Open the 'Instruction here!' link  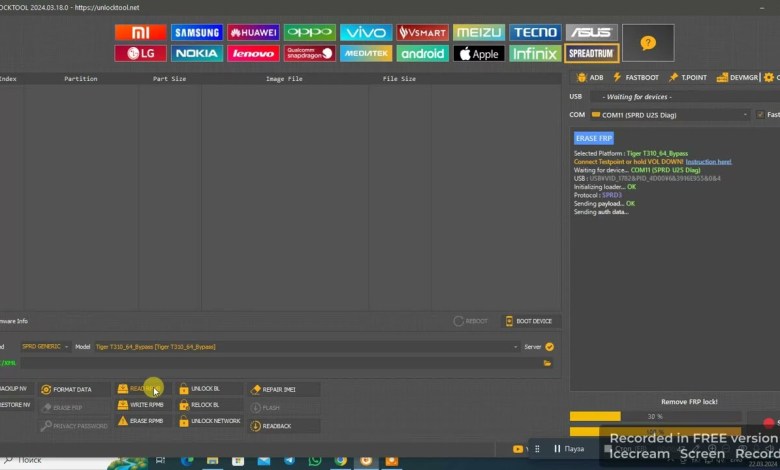pyautogui.click(x=708, y=161)
